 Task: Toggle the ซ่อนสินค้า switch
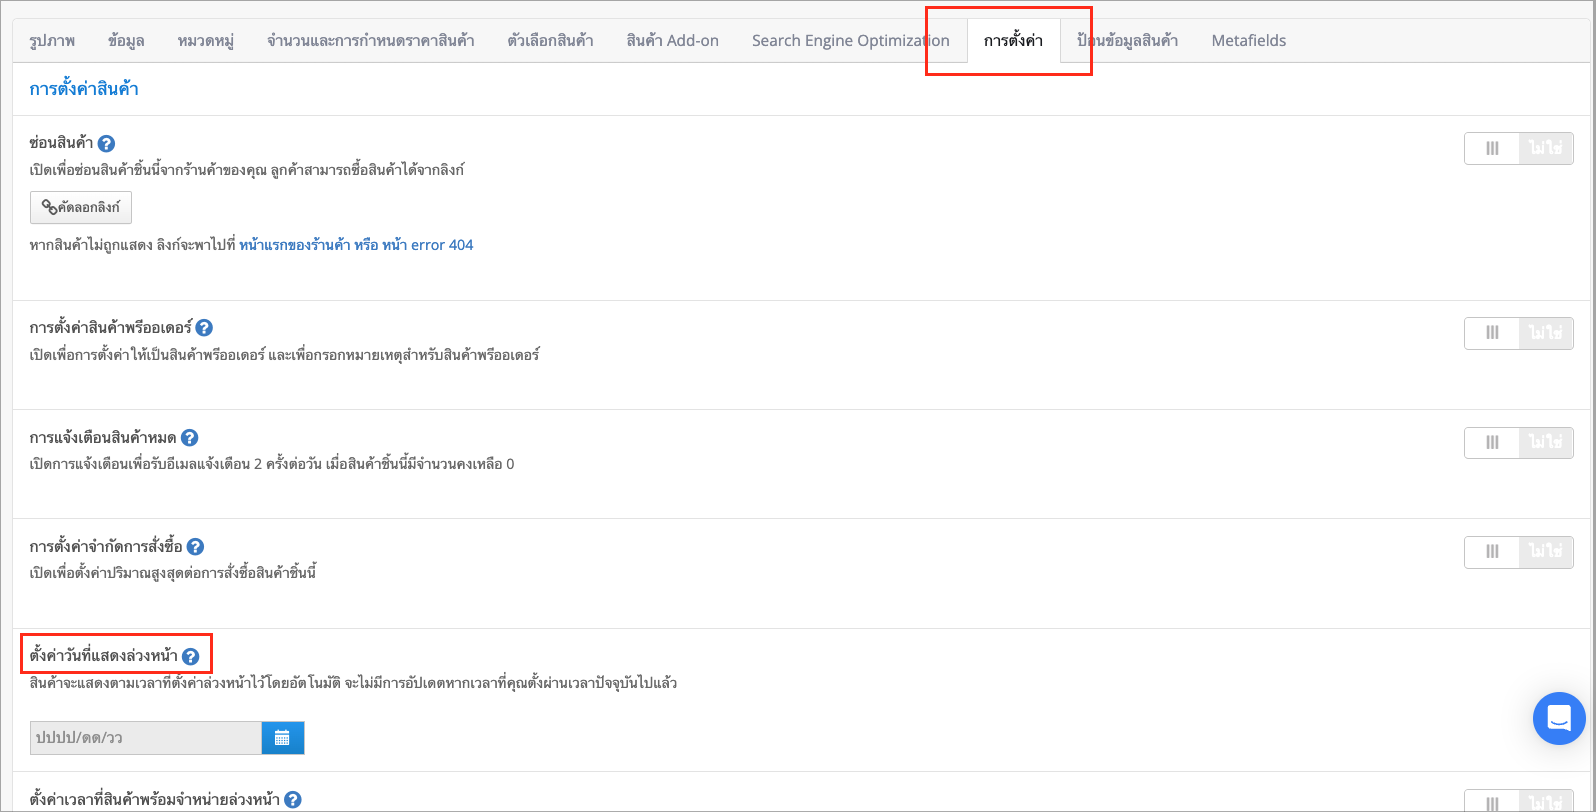(x=1519, y=149)
